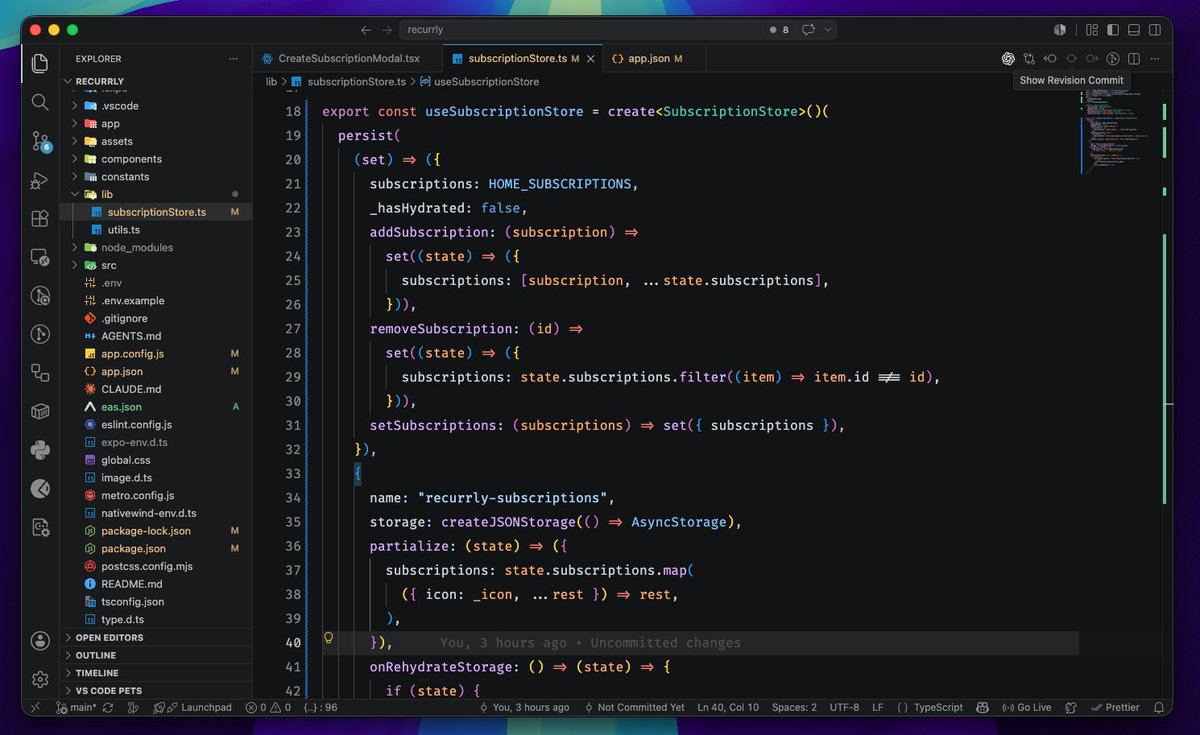Go forward with the navigation arrow

(387, 30)
